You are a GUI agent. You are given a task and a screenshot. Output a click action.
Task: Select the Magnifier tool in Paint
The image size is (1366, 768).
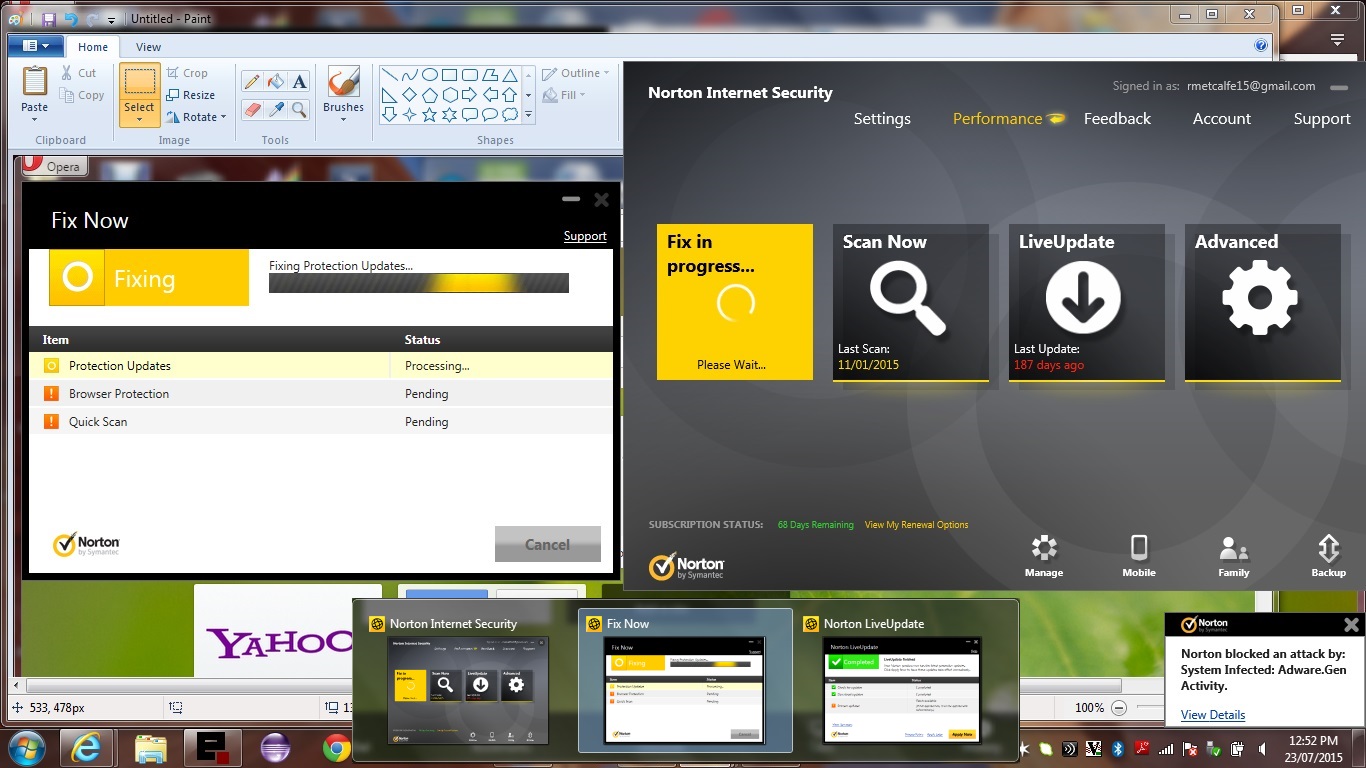pyautogui.click(x=300, y=109)
